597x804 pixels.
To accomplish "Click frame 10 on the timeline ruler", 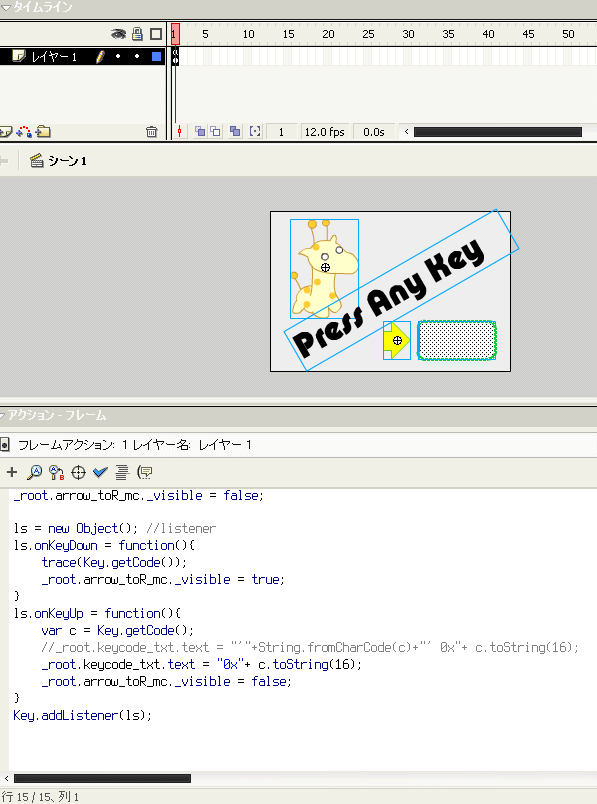I will [248, 34].
